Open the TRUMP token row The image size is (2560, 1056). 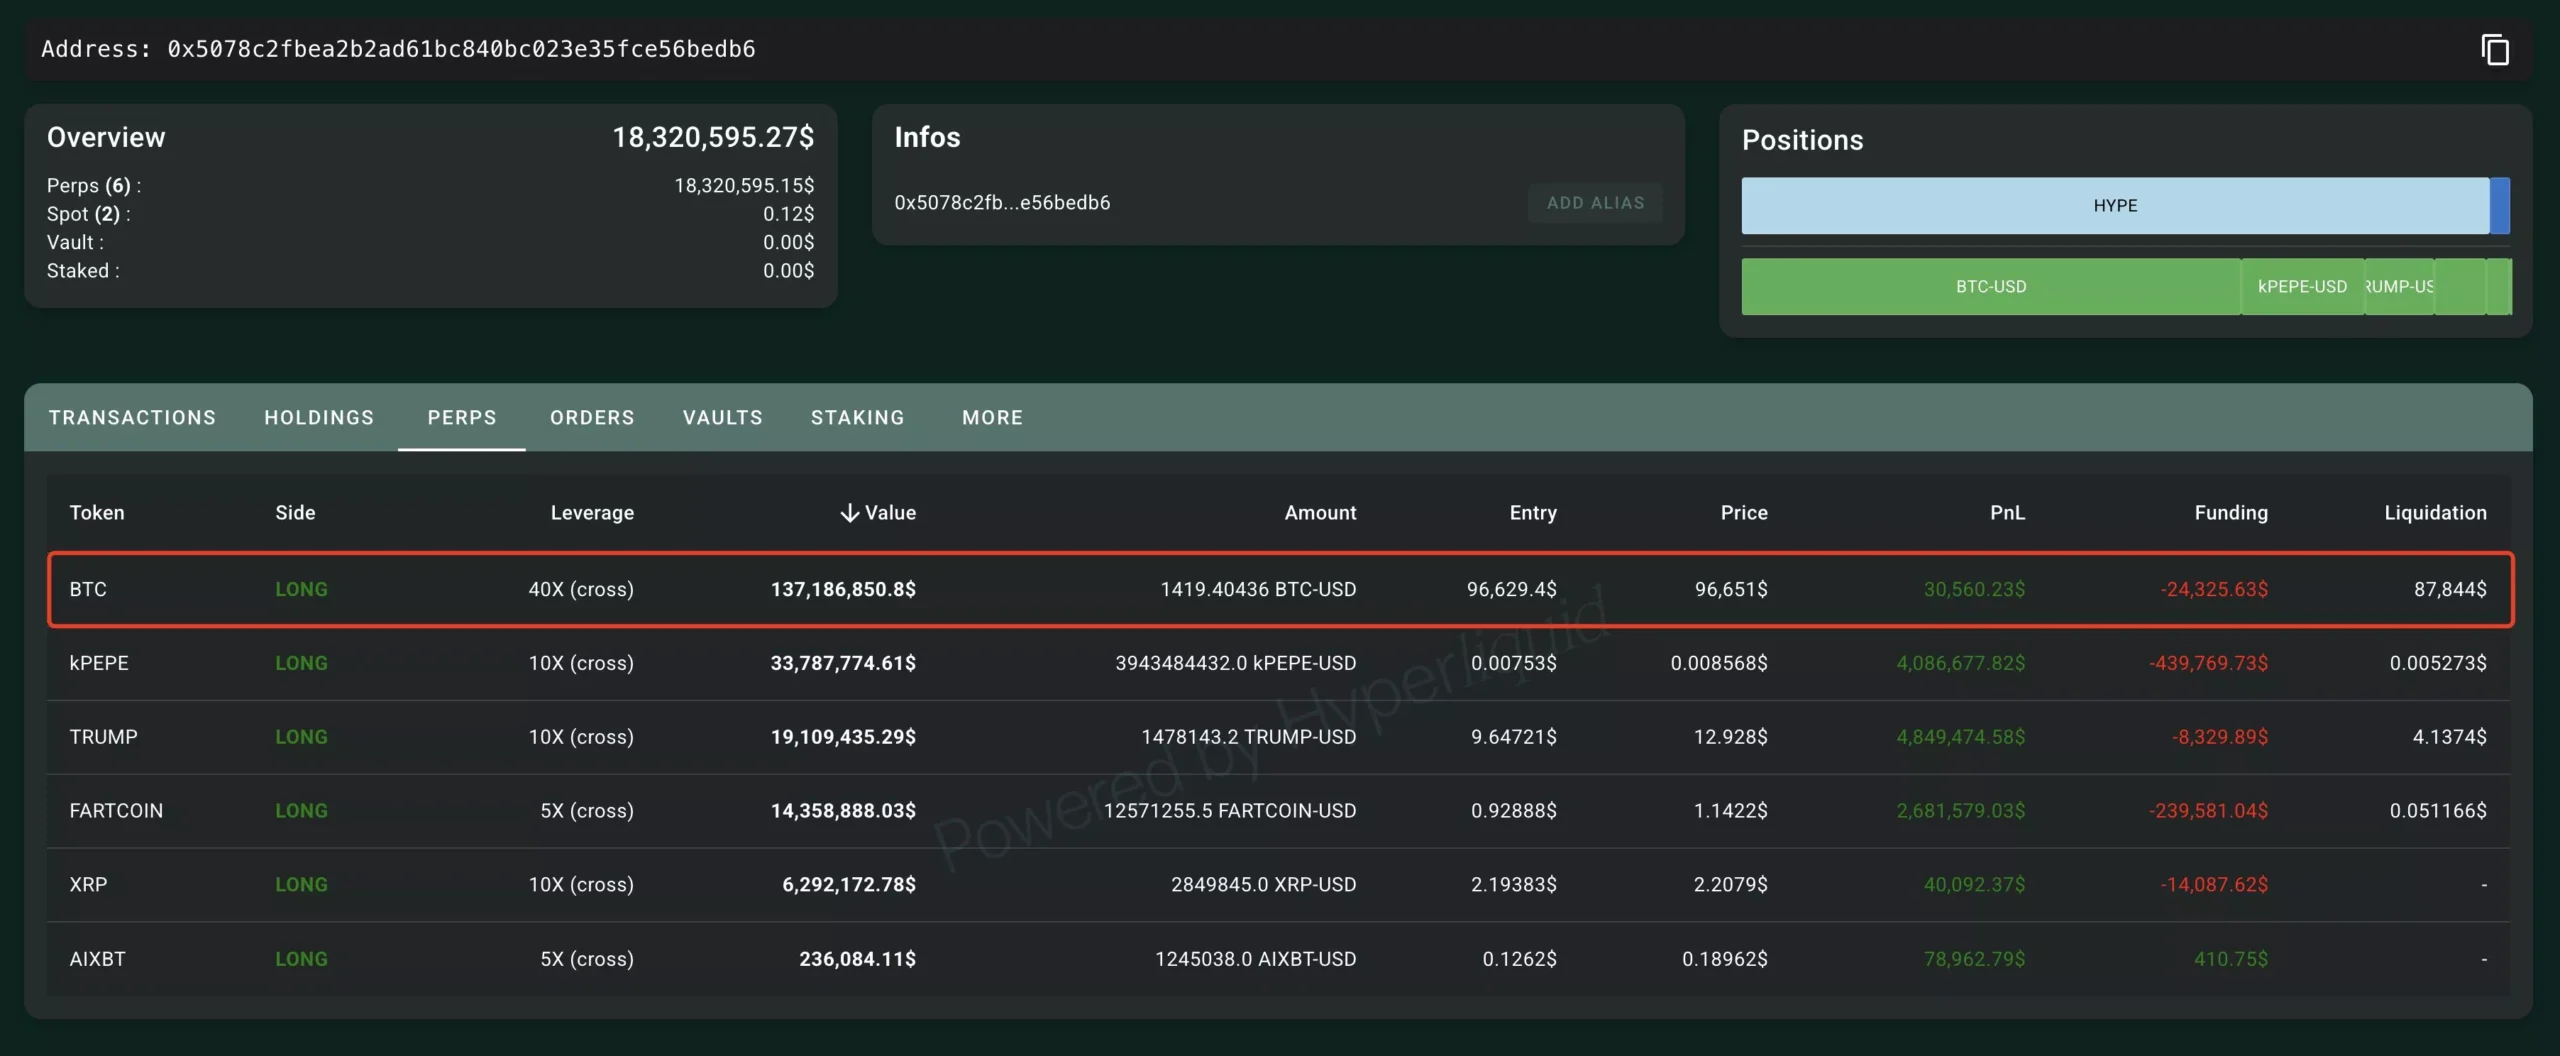pos(104,737)
